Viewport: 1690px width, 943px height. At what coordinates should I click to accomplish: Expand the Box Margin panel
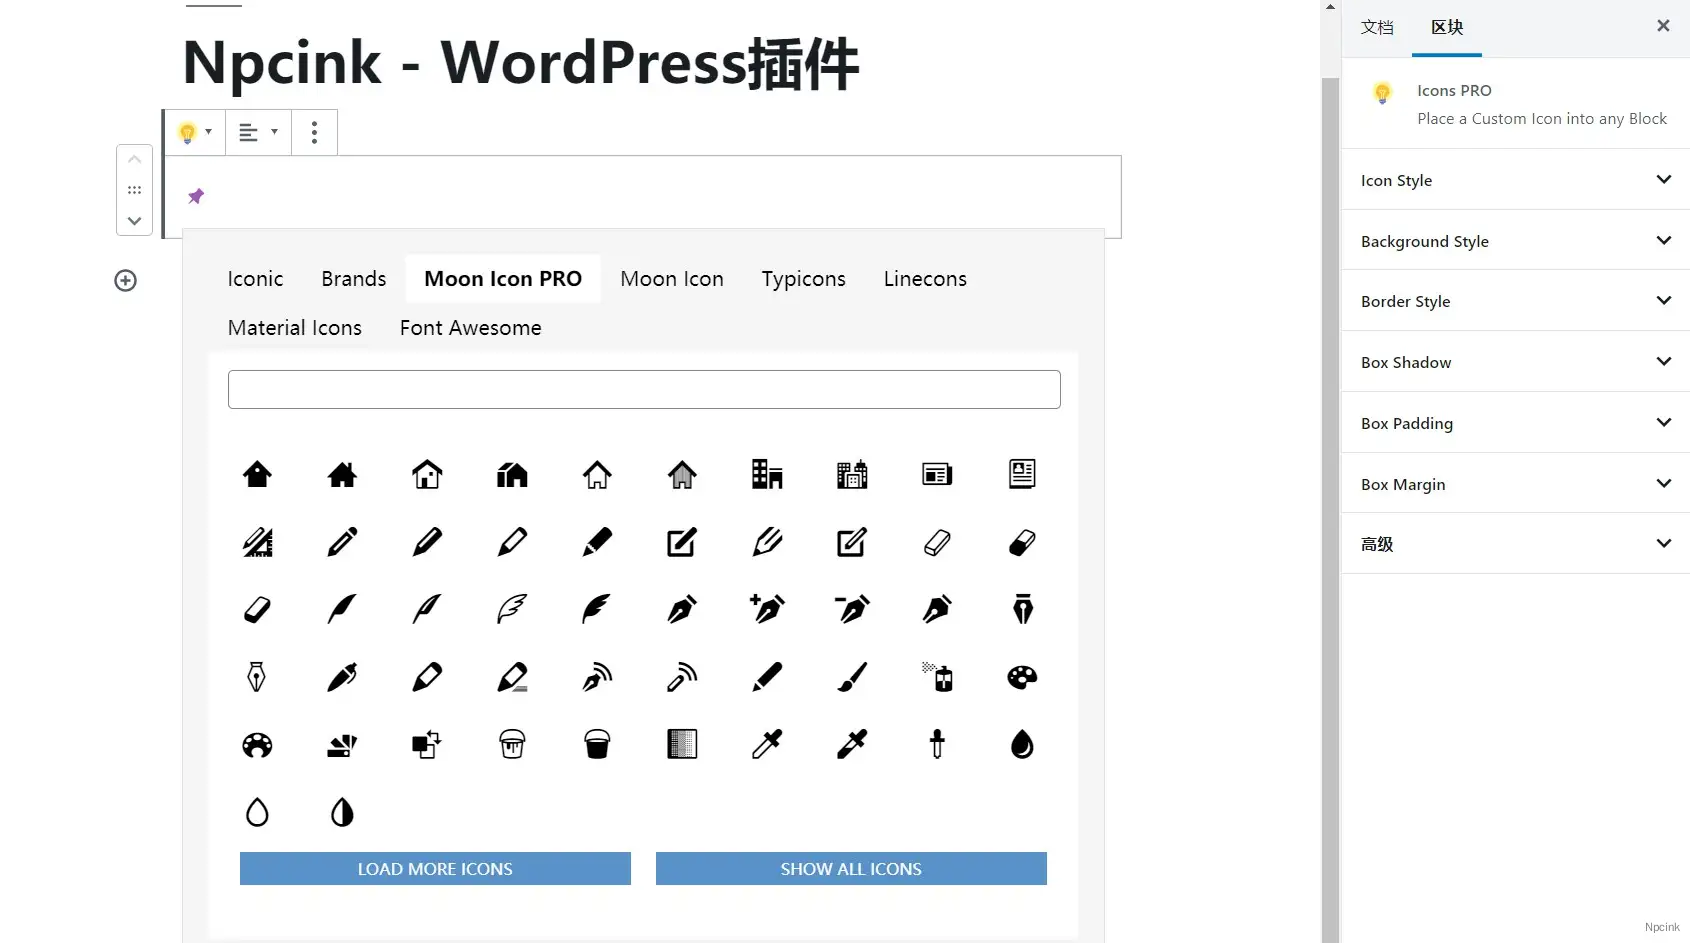[x=1515, y=484]
